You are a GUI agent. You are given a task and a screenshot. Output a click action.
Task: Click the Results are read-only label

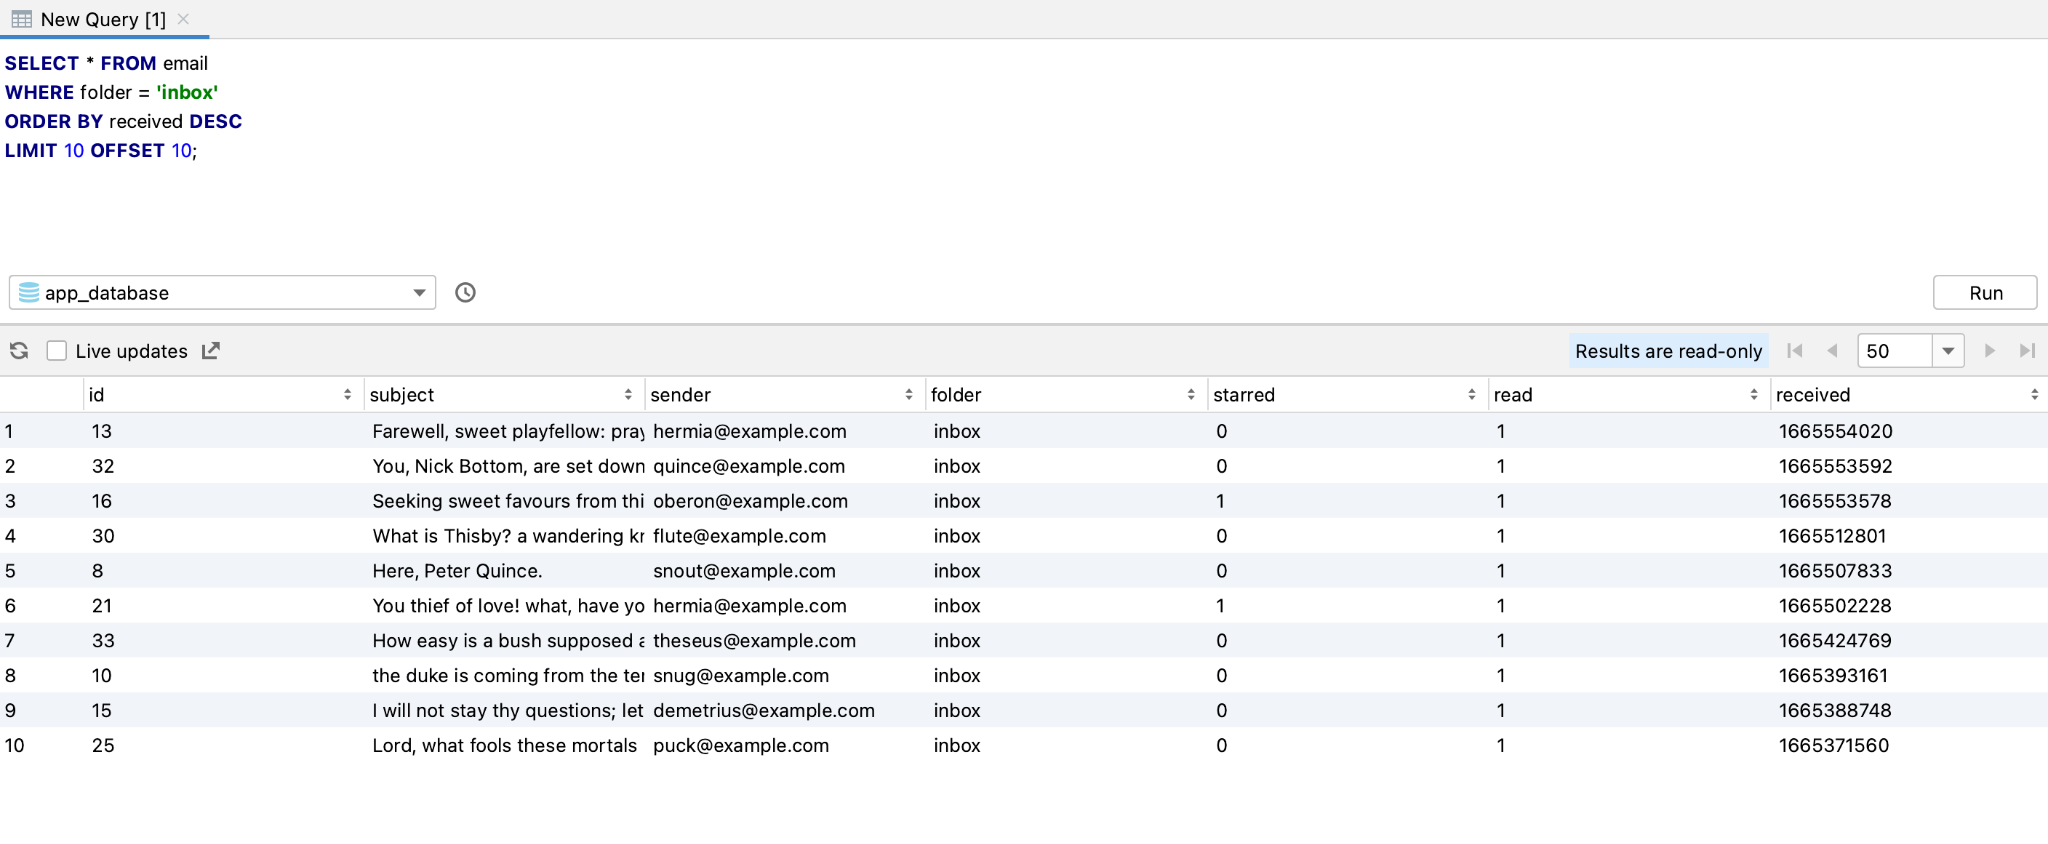(1668, 351)
